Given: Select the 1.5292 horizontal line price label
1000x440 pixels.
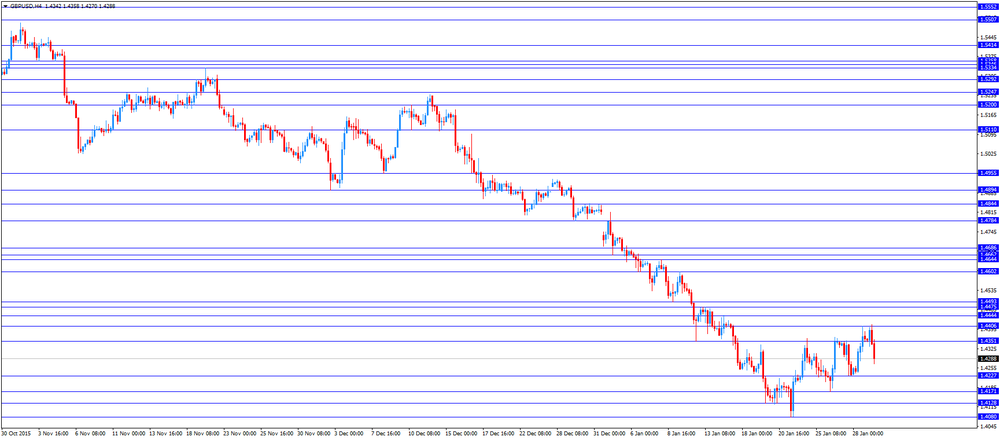Looking at the screenshot, I should click(x=988, y=80).
